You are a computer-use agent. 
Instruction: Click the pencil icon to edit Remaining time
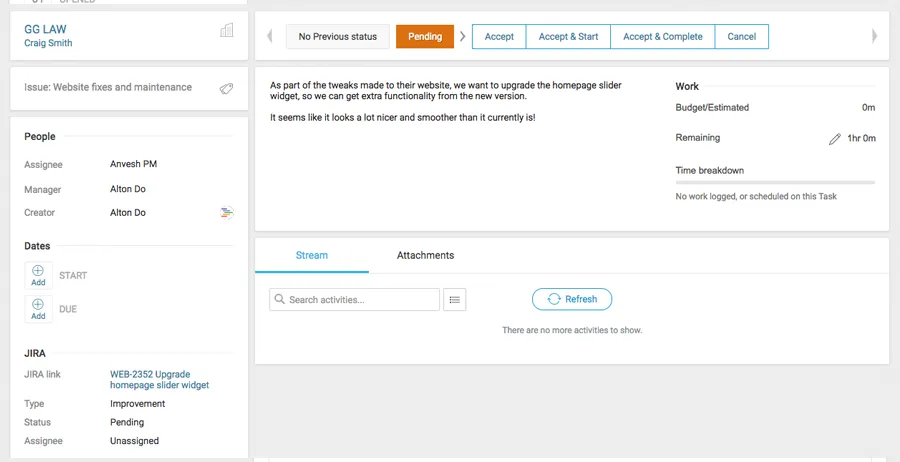pyautogui.click(x=835, y=139)
